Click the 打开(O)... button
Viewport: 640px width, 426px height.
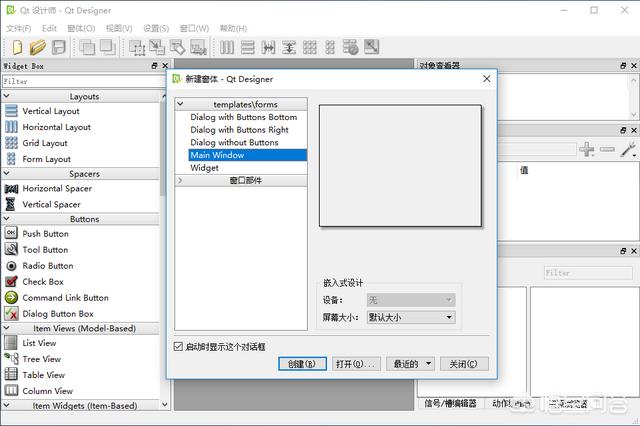tap(356, 364)
